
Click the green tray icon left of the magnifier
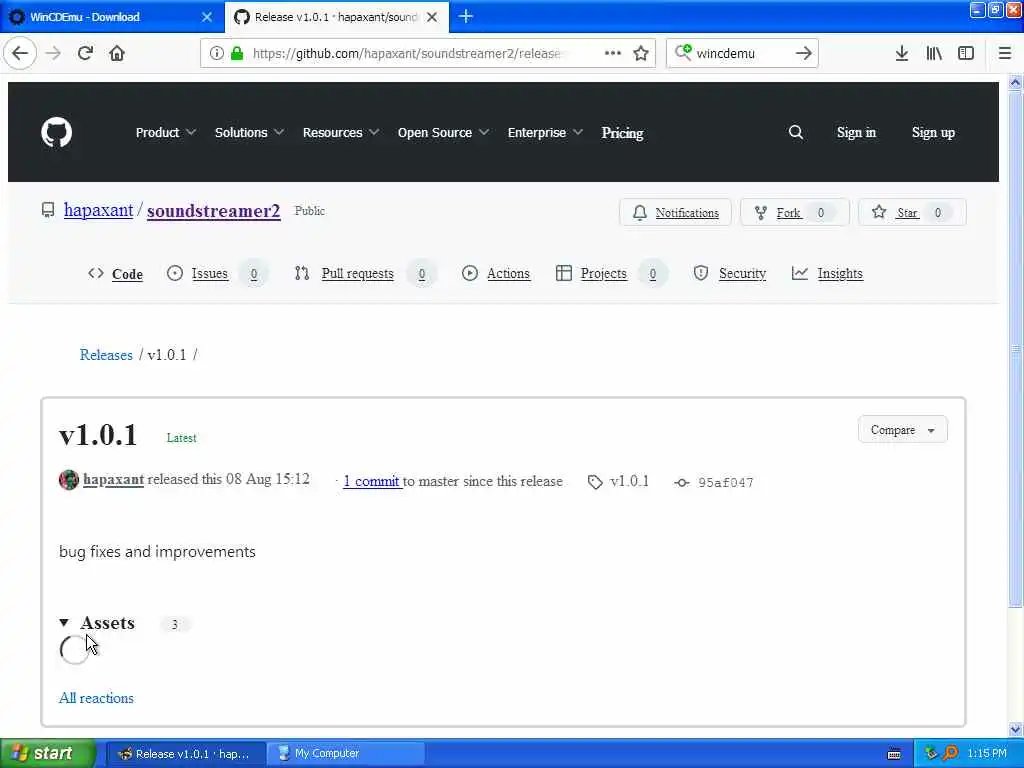pyautogui.click(x=931, y=754)
